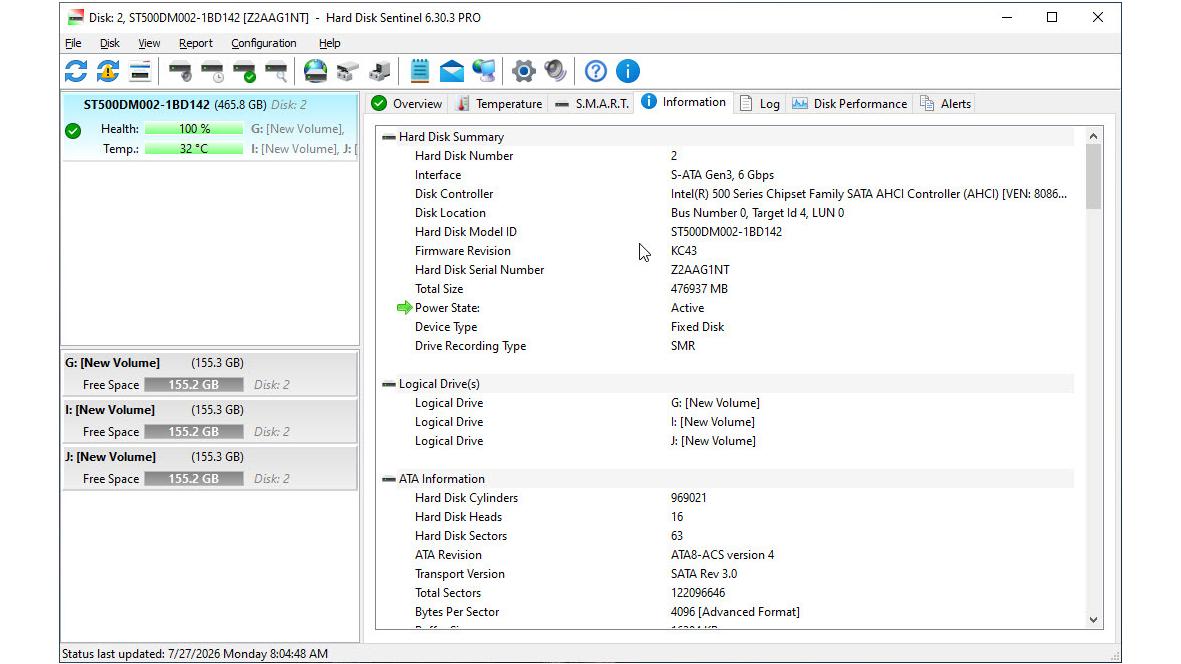Screen dimensions: 1181x664
Task: Switch to the S.M.A.R.T. tab
Action: click(592, 104)
